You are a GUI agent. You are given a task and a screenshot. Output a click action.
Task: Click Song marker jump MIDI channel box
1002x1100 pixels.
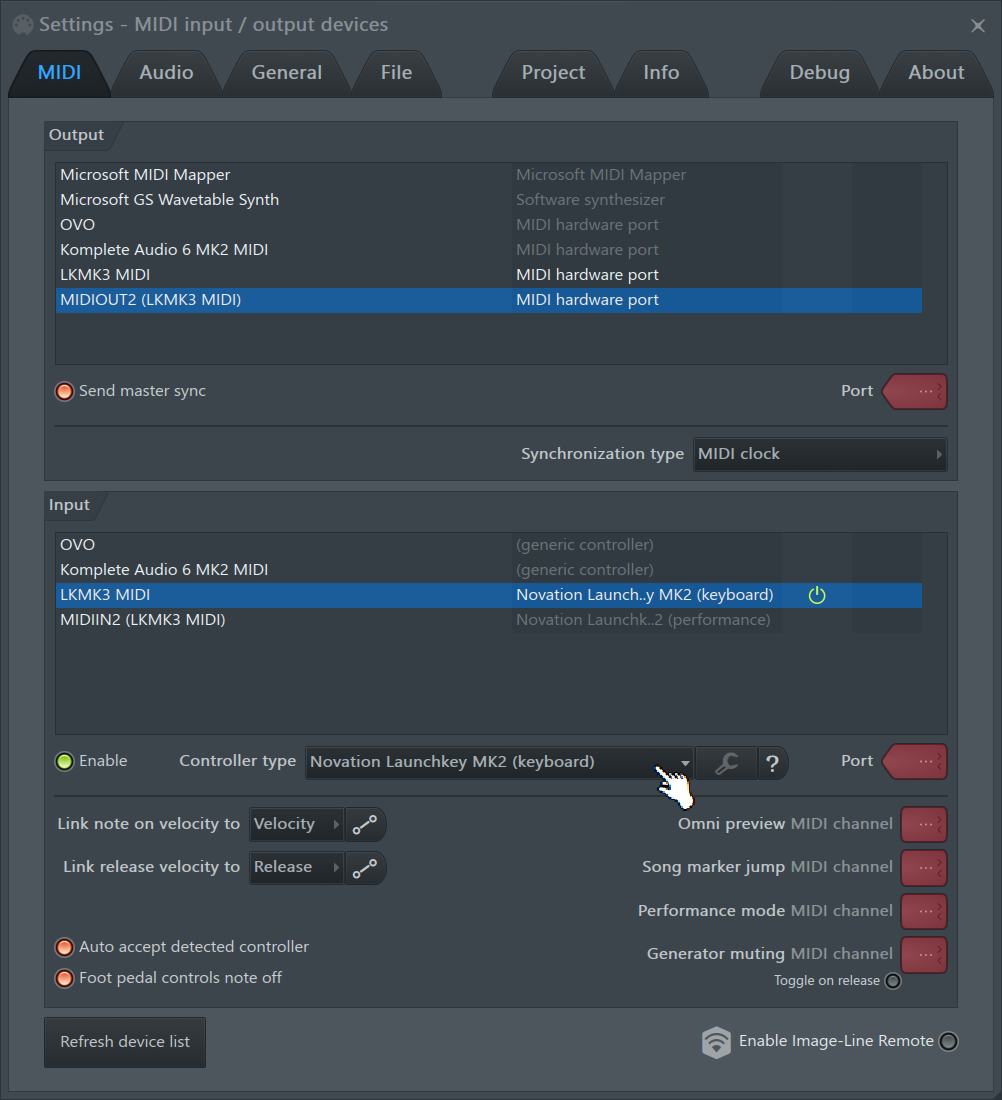pos(924,868)
